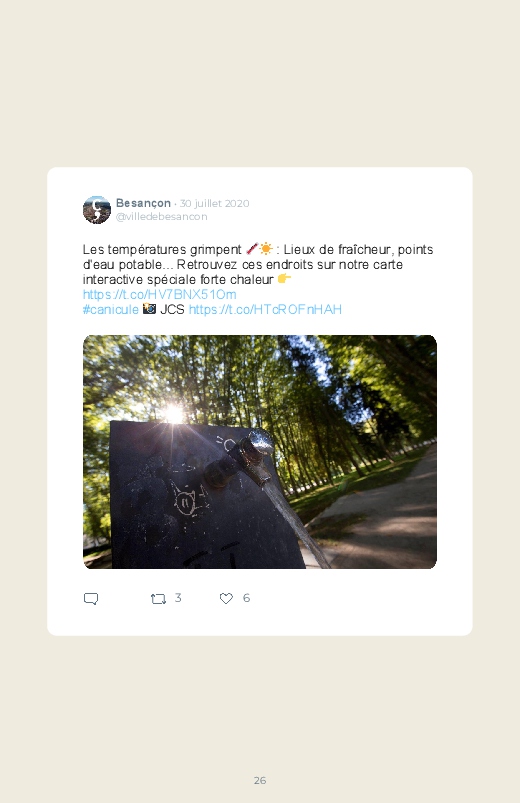This screenshot has width=520, height=803.
Task: Click the @villedebesancon handle
Action: pyautogui.click(x=161, y=217)
